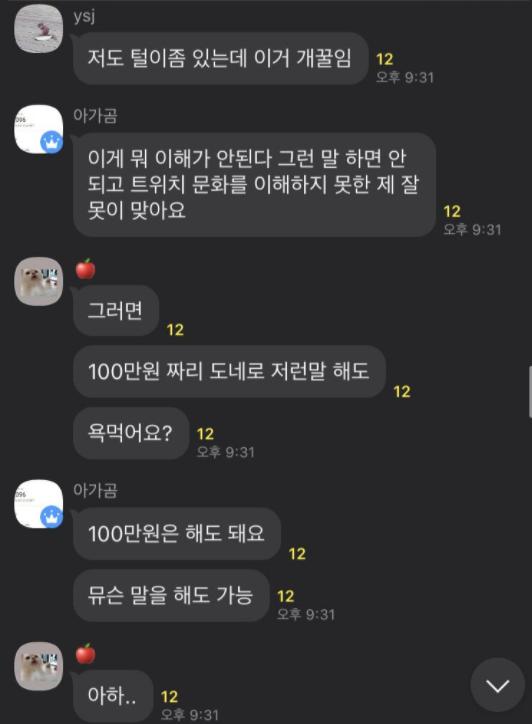
Task: Tap the scroll-to-bottom chevron button
Action: click(497, 685)
